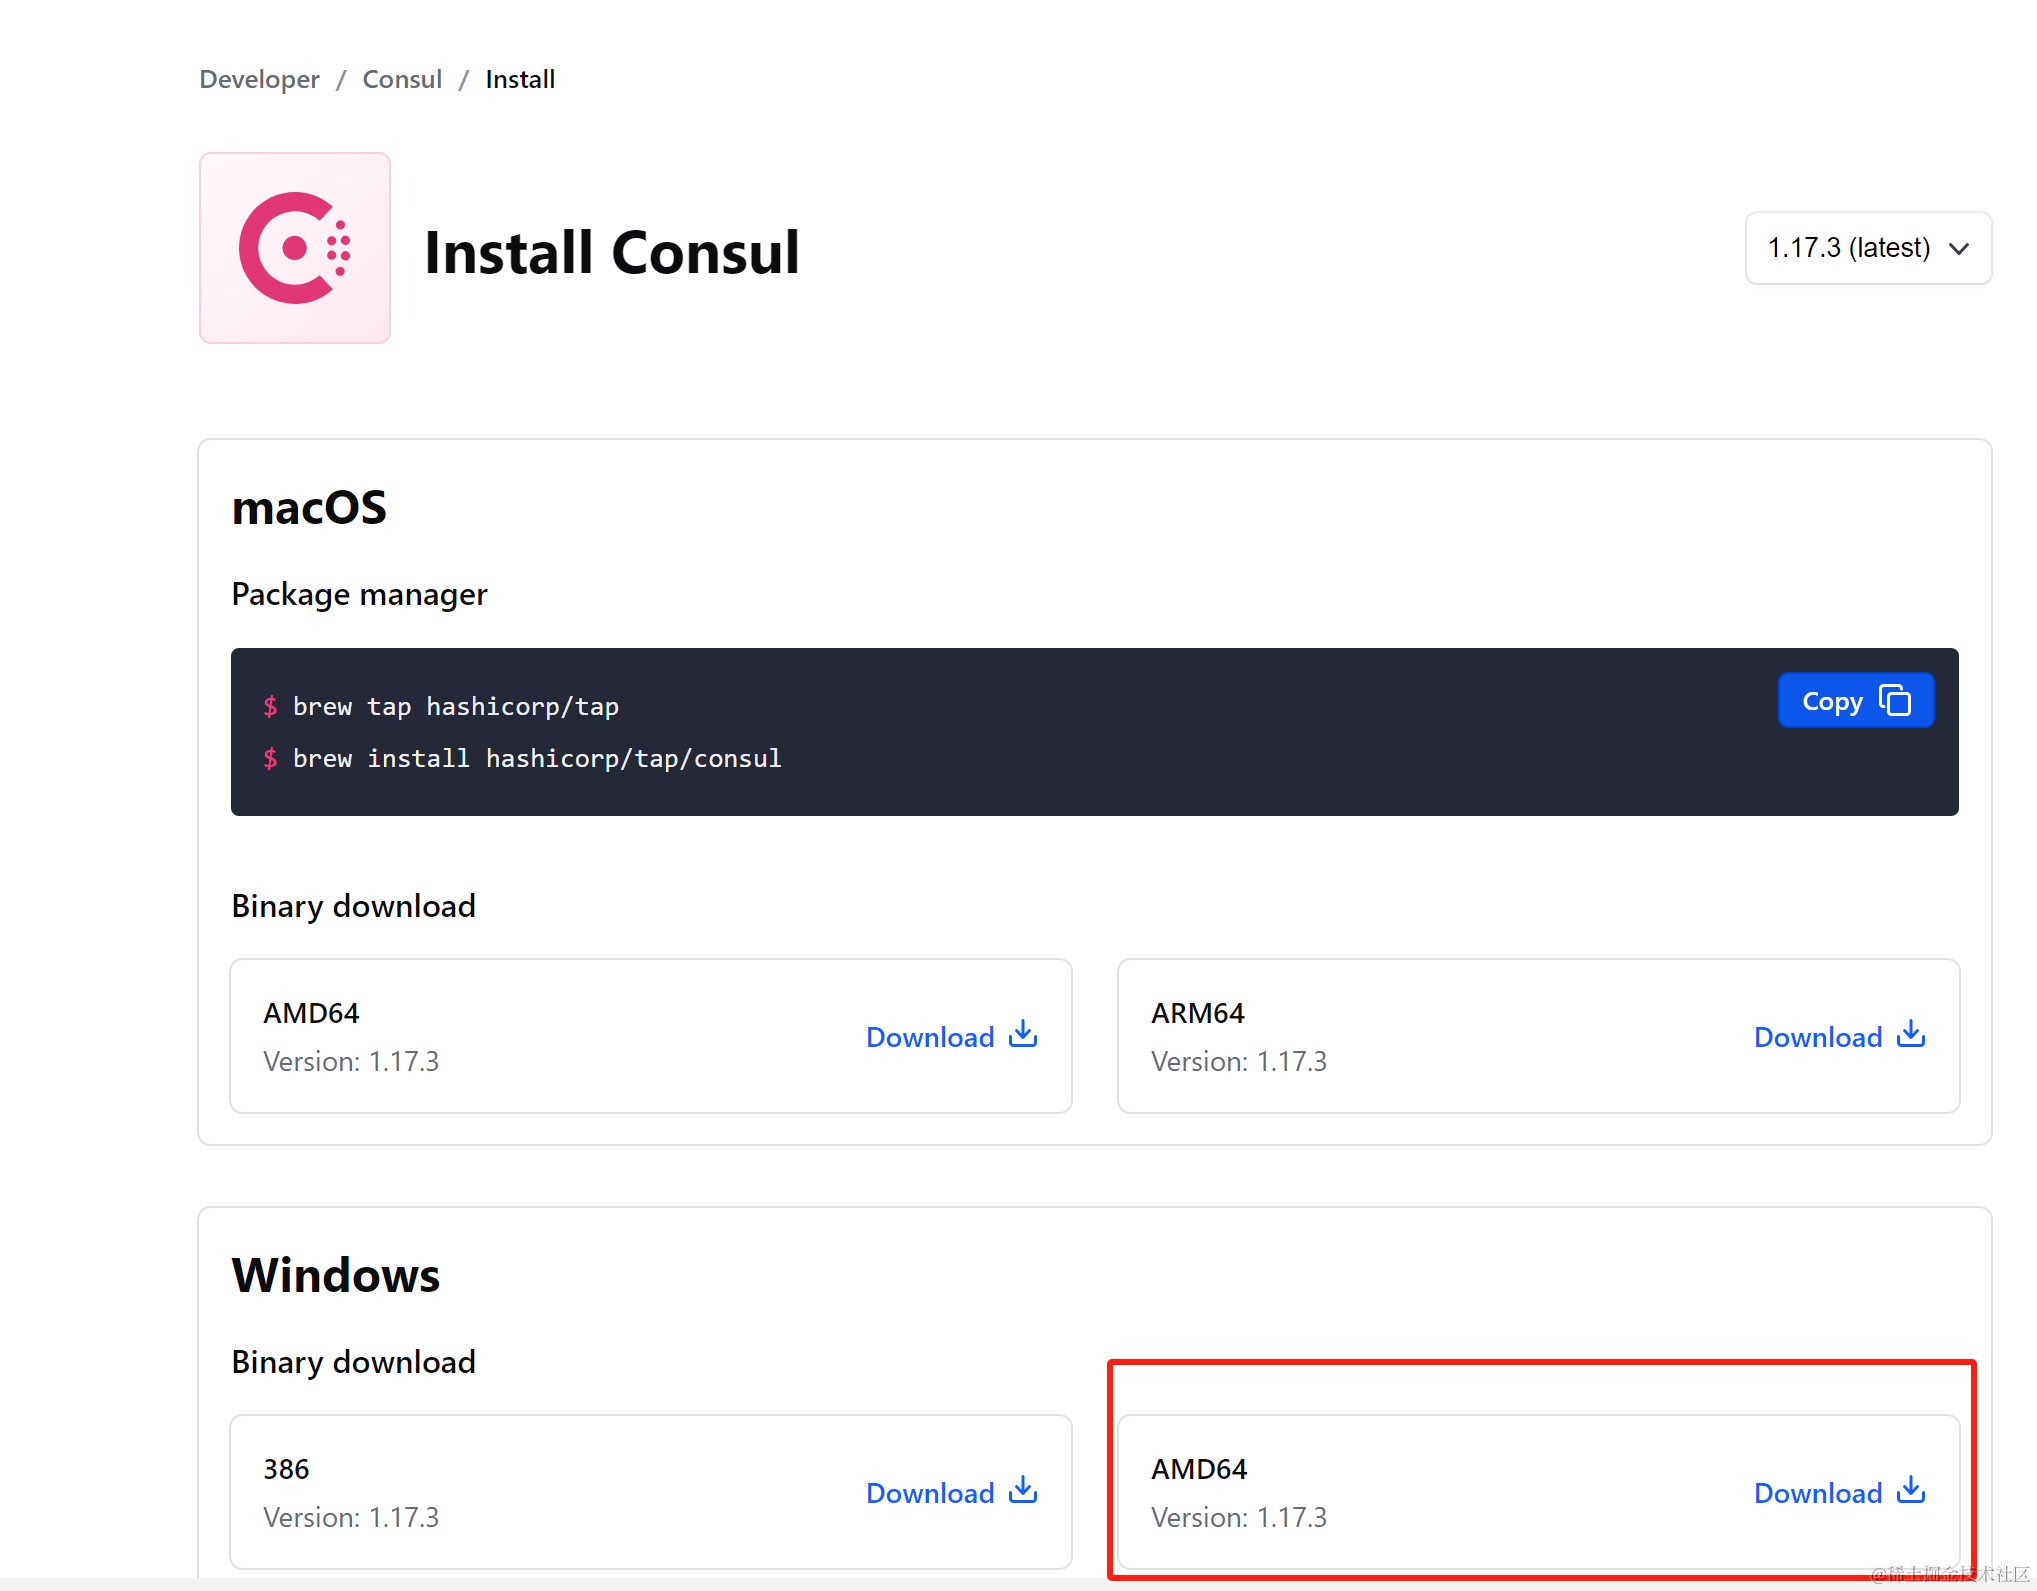The image size is (2037, 1591).
Task: Select the brew tap command text
Action: tap(455, 706)
